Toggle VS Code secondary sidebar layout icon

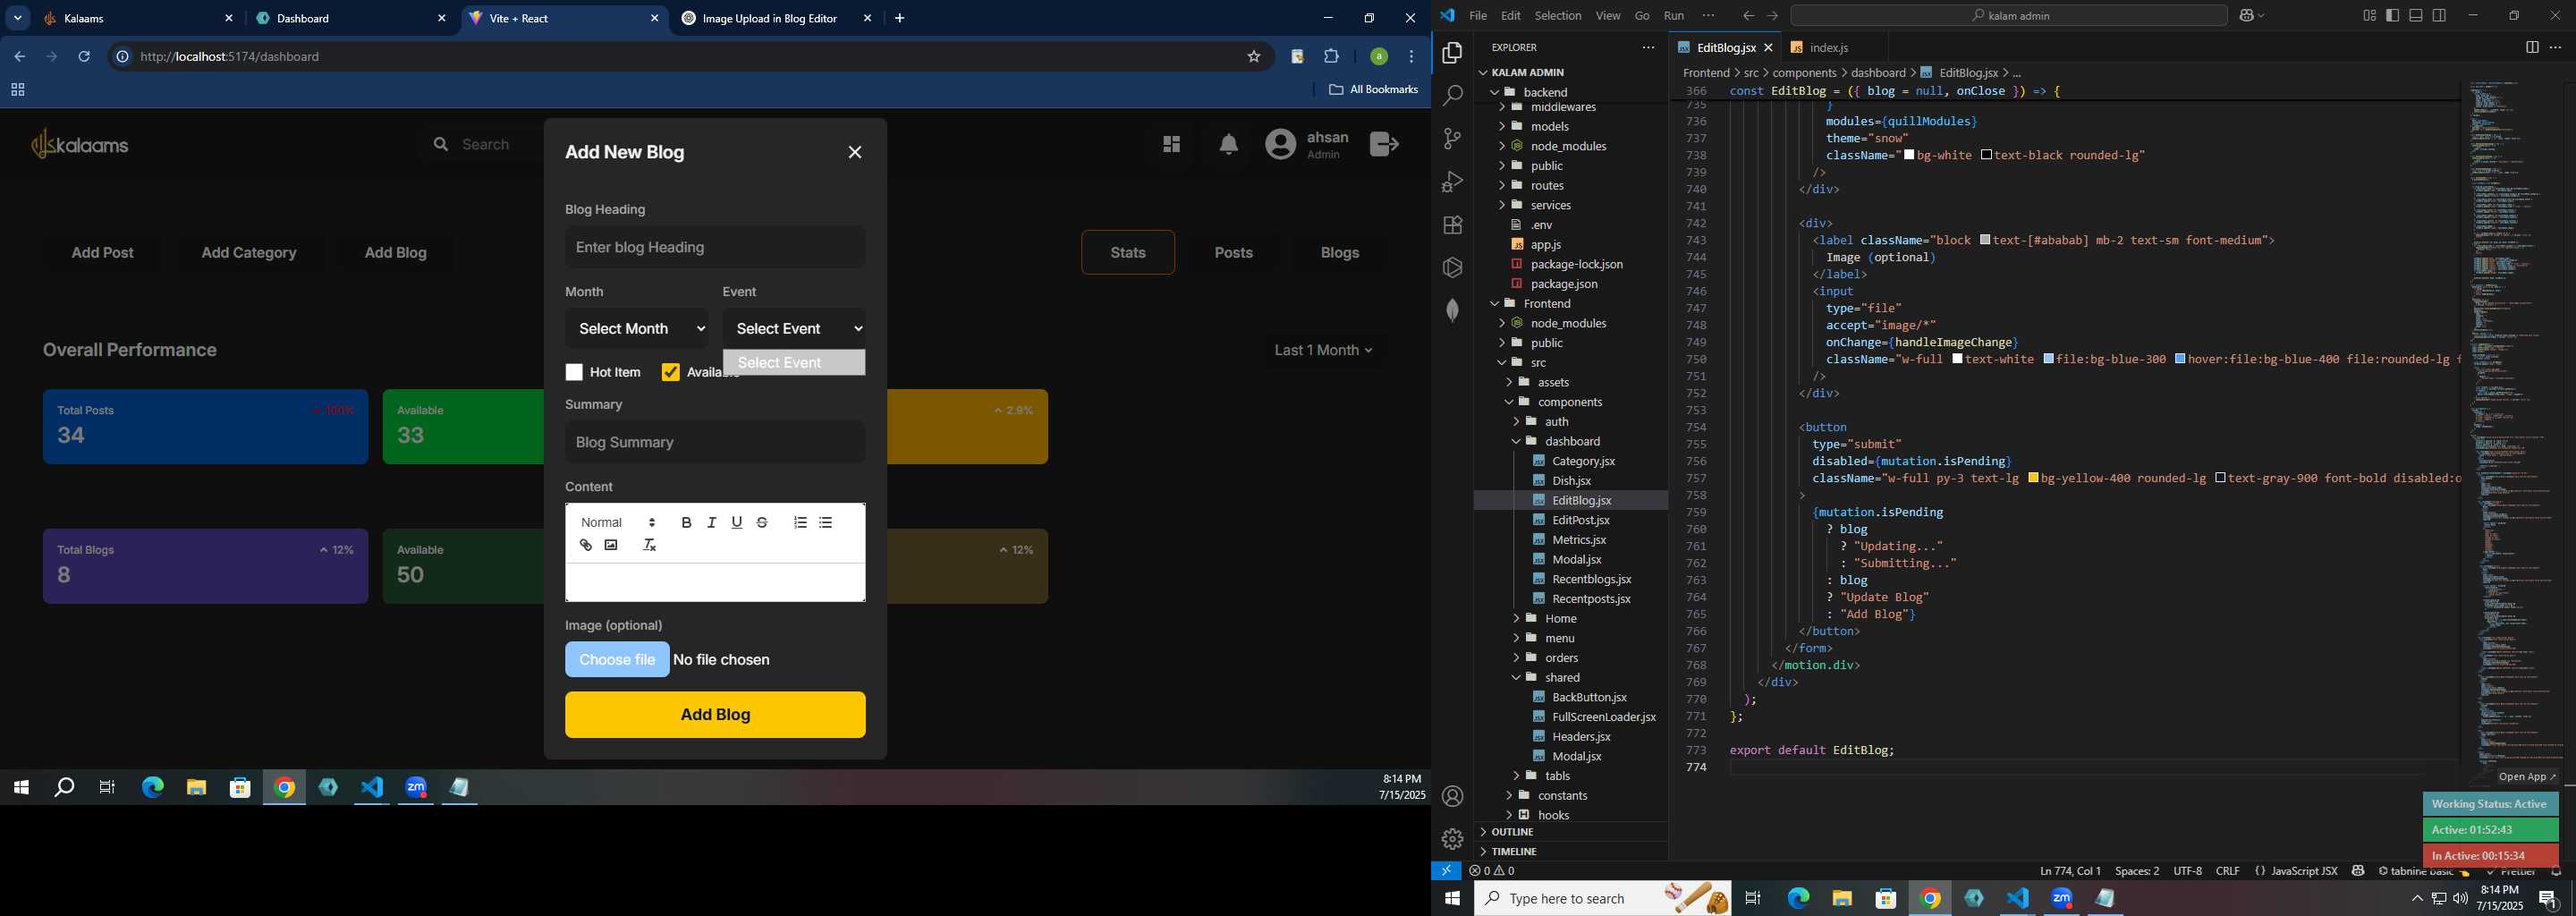(2440, 15)
